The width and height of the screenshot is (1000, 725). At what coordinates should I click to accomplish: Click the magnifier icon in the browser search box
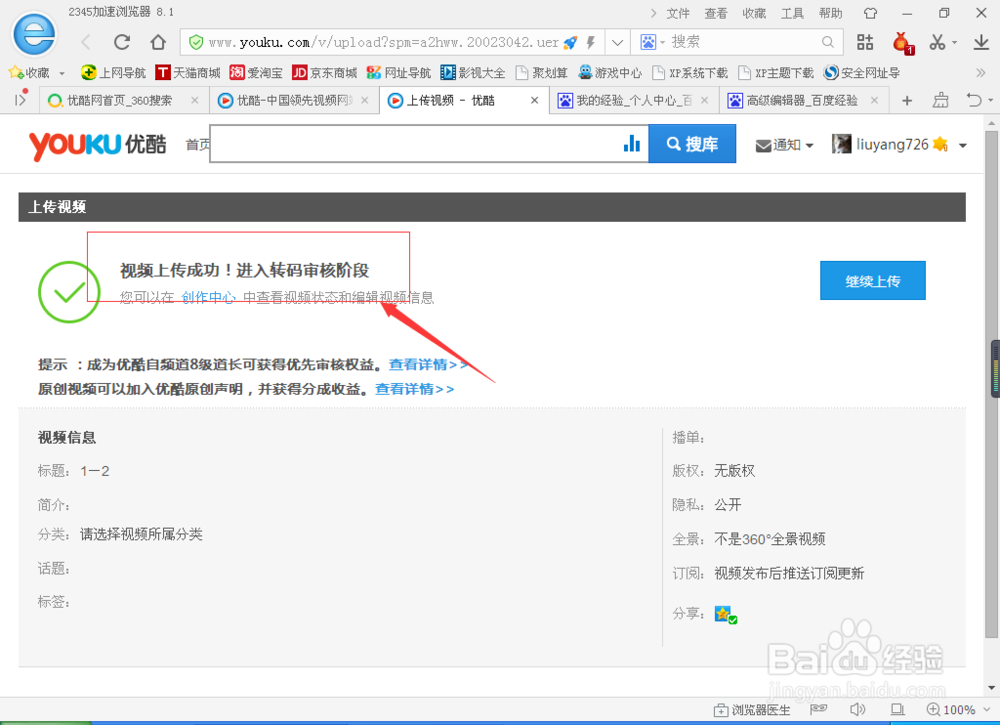[828, 42]
